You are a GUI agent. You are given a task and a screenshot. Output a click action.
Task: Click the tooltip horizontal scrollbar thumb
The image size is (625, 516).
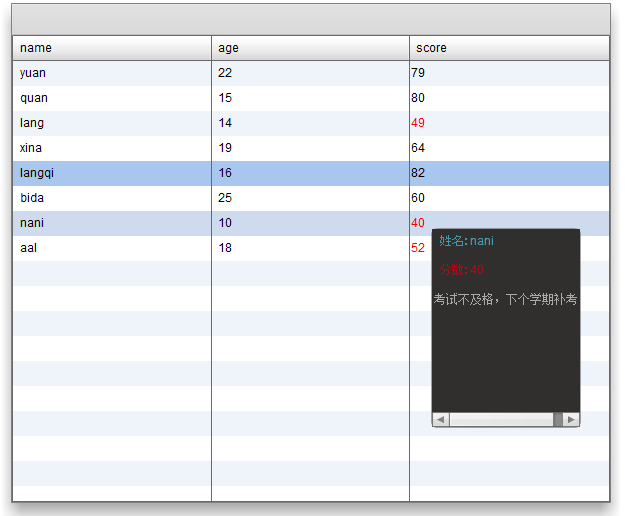558,420
